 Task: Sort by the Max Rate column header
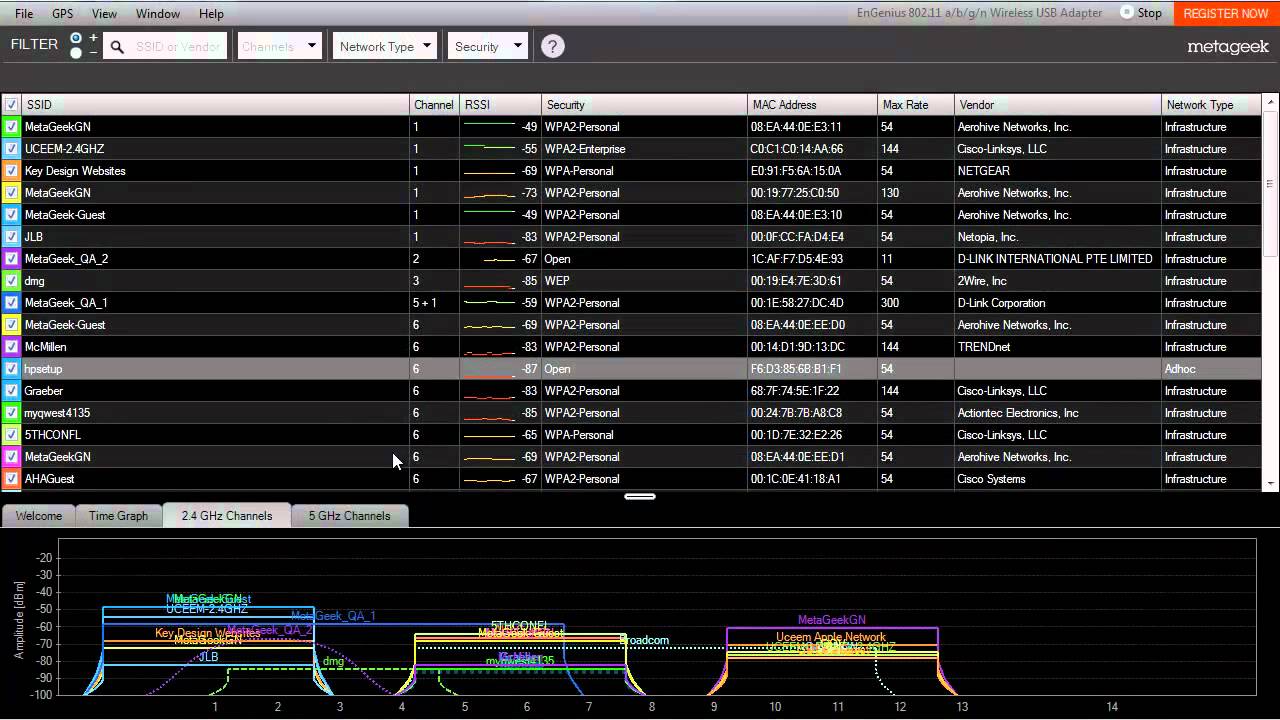point(915,104)
